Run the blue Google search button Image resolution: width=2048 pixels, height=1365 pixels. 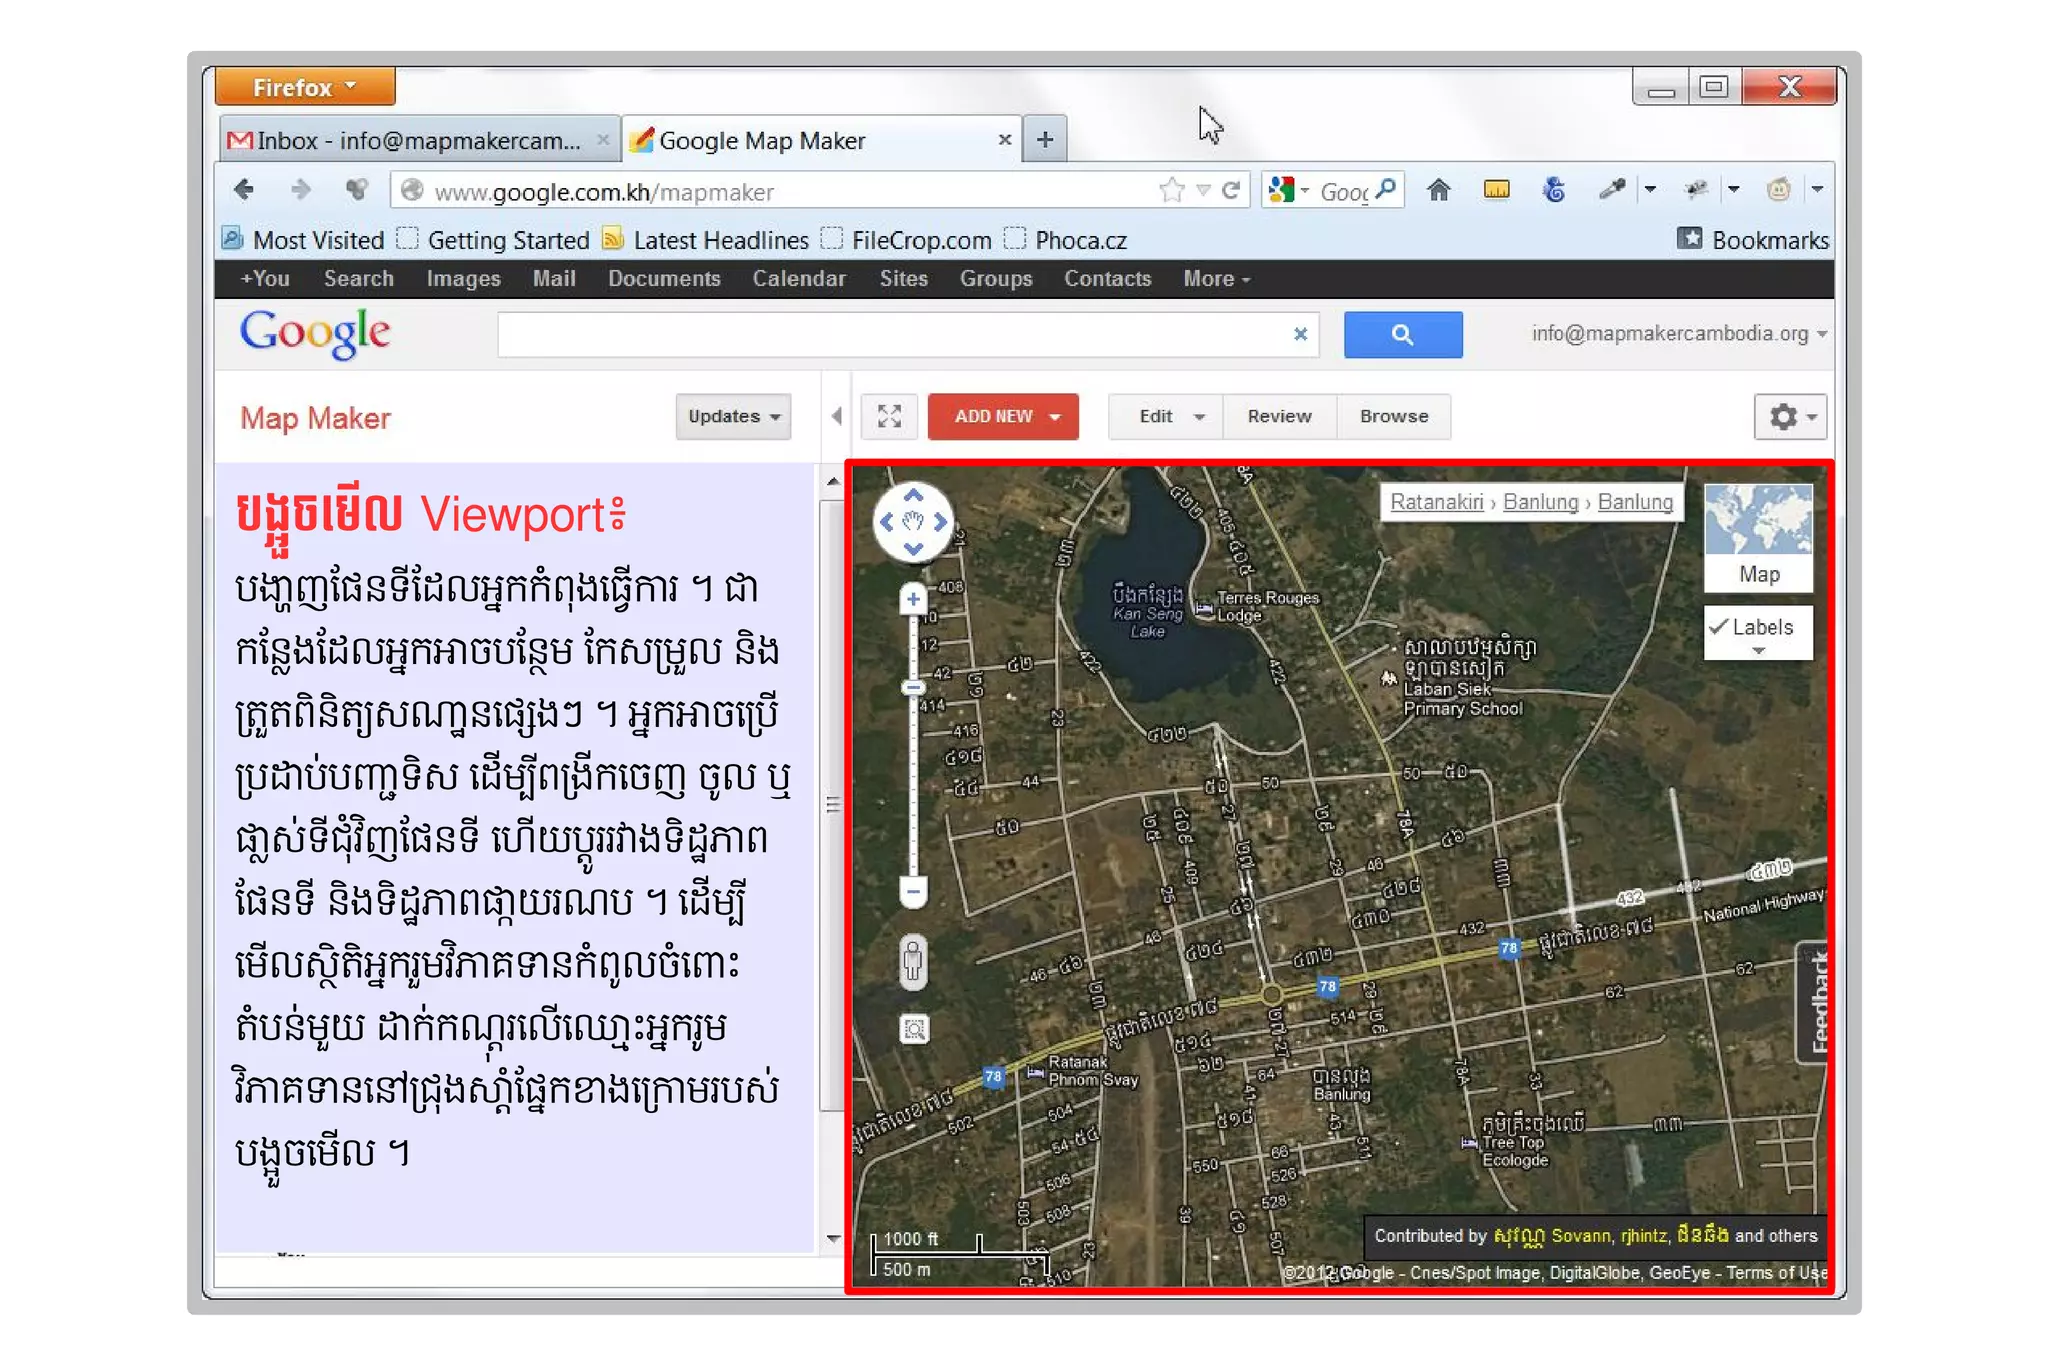tap(1402, 334)
